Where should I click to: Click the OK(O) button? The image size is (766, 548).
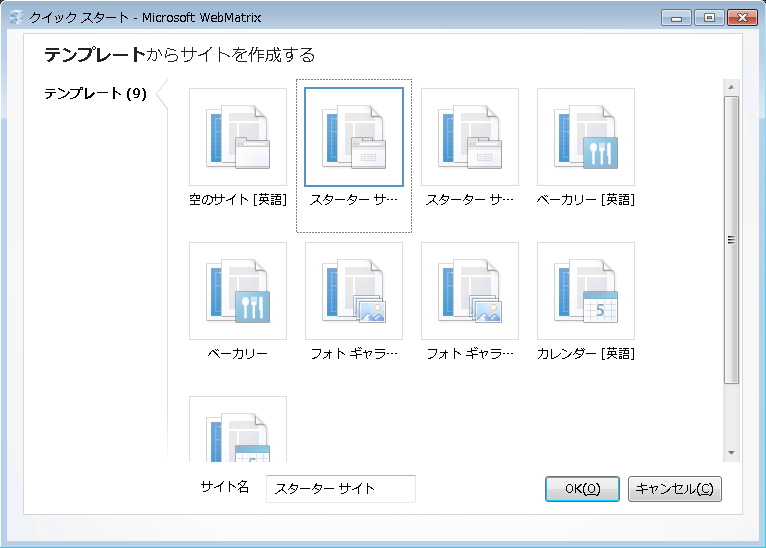click(x=582, y=489)
